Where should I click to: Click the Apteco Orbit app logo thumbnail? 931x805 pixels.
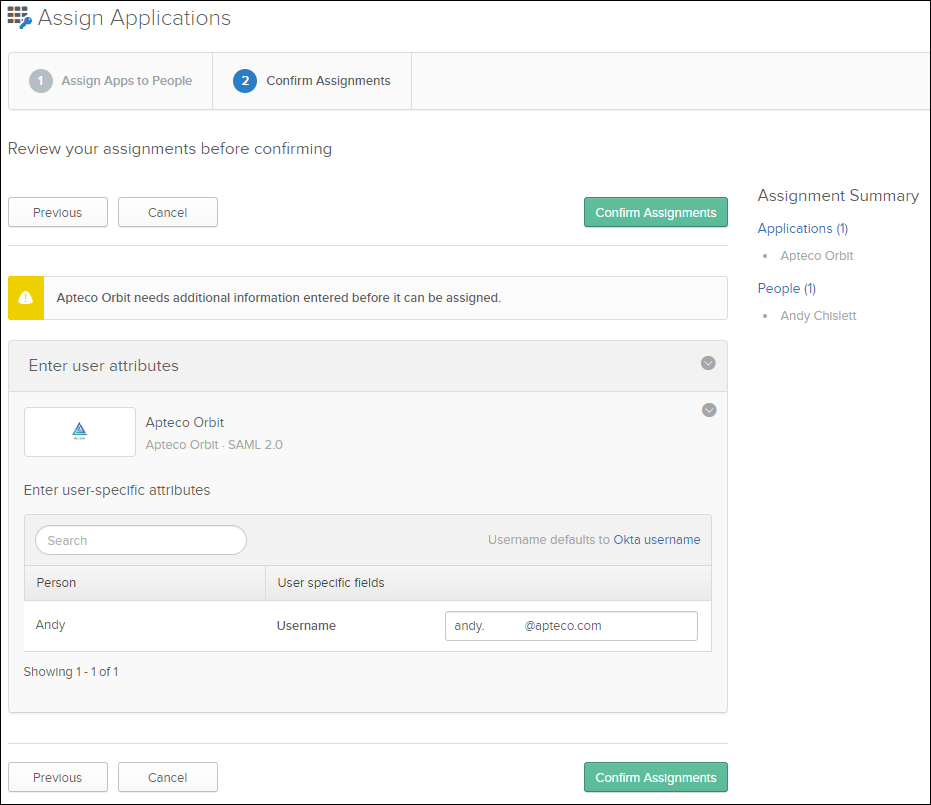pos(80,432)
